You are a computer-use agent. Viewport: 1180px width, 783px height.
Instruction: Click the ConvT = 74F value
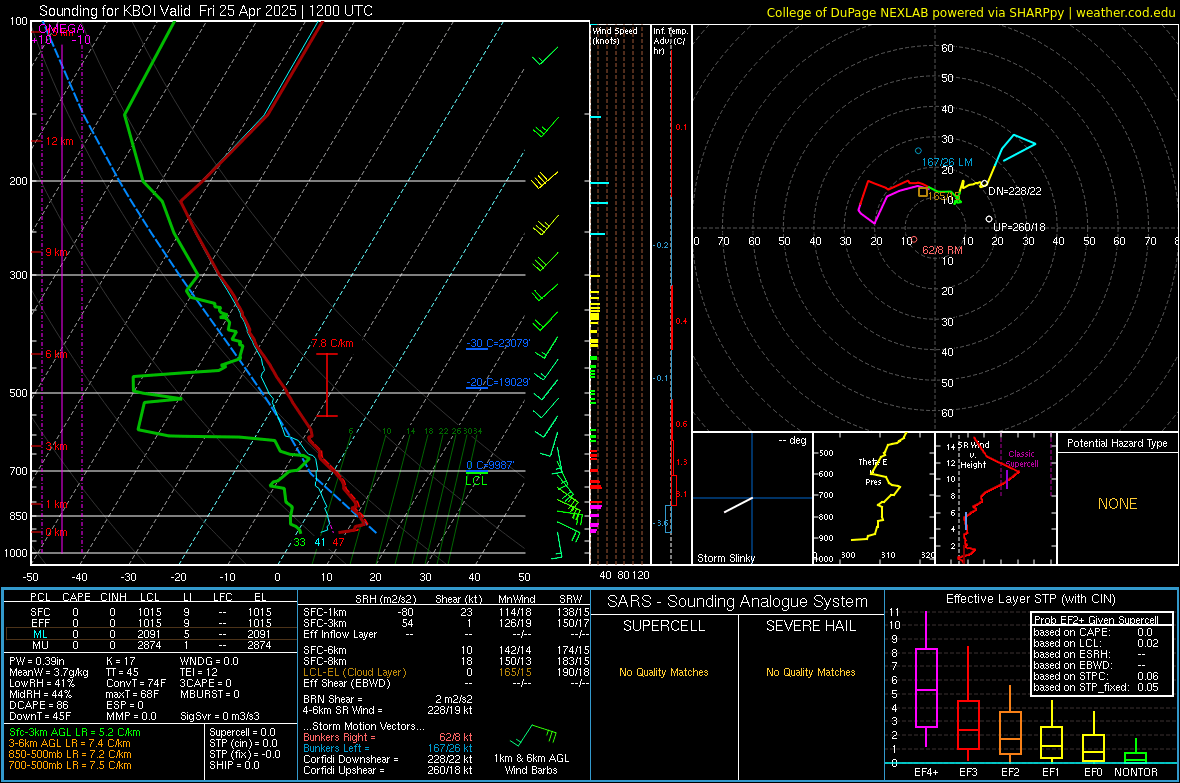click(135, 684)
